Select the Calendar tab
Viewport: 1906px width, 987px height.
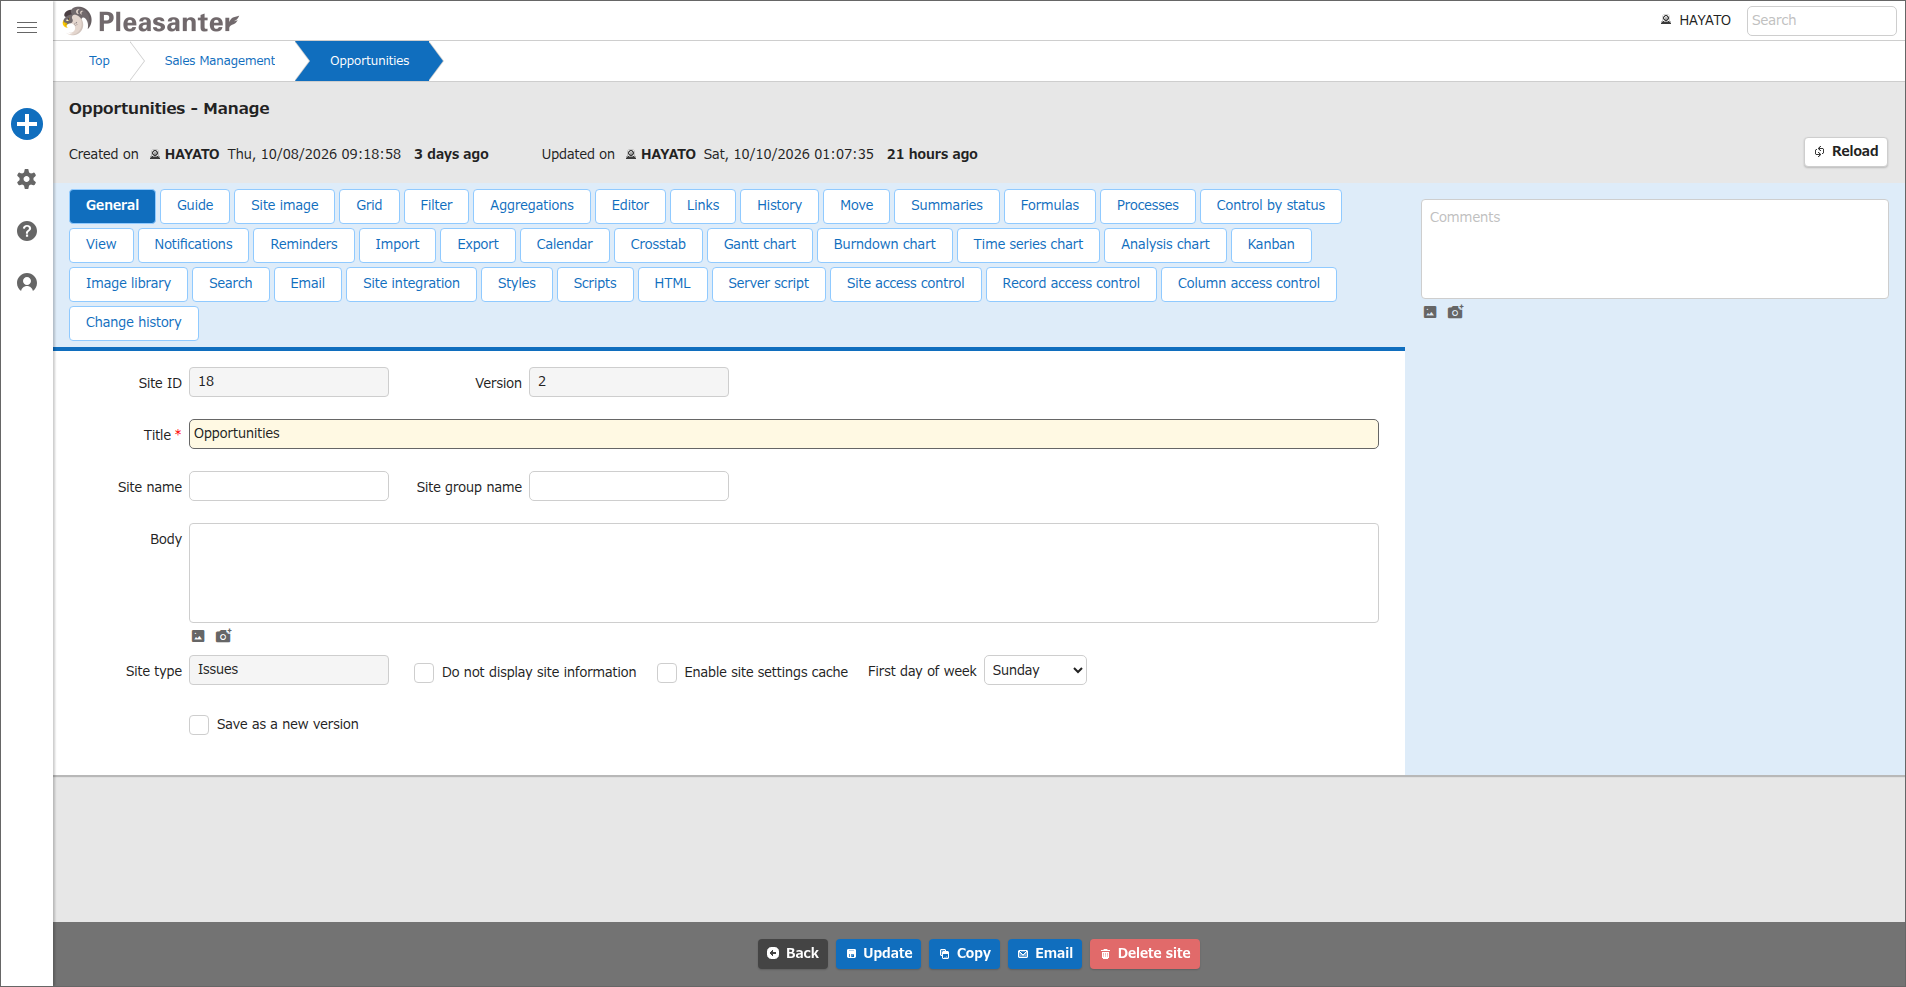pos(565,245)
